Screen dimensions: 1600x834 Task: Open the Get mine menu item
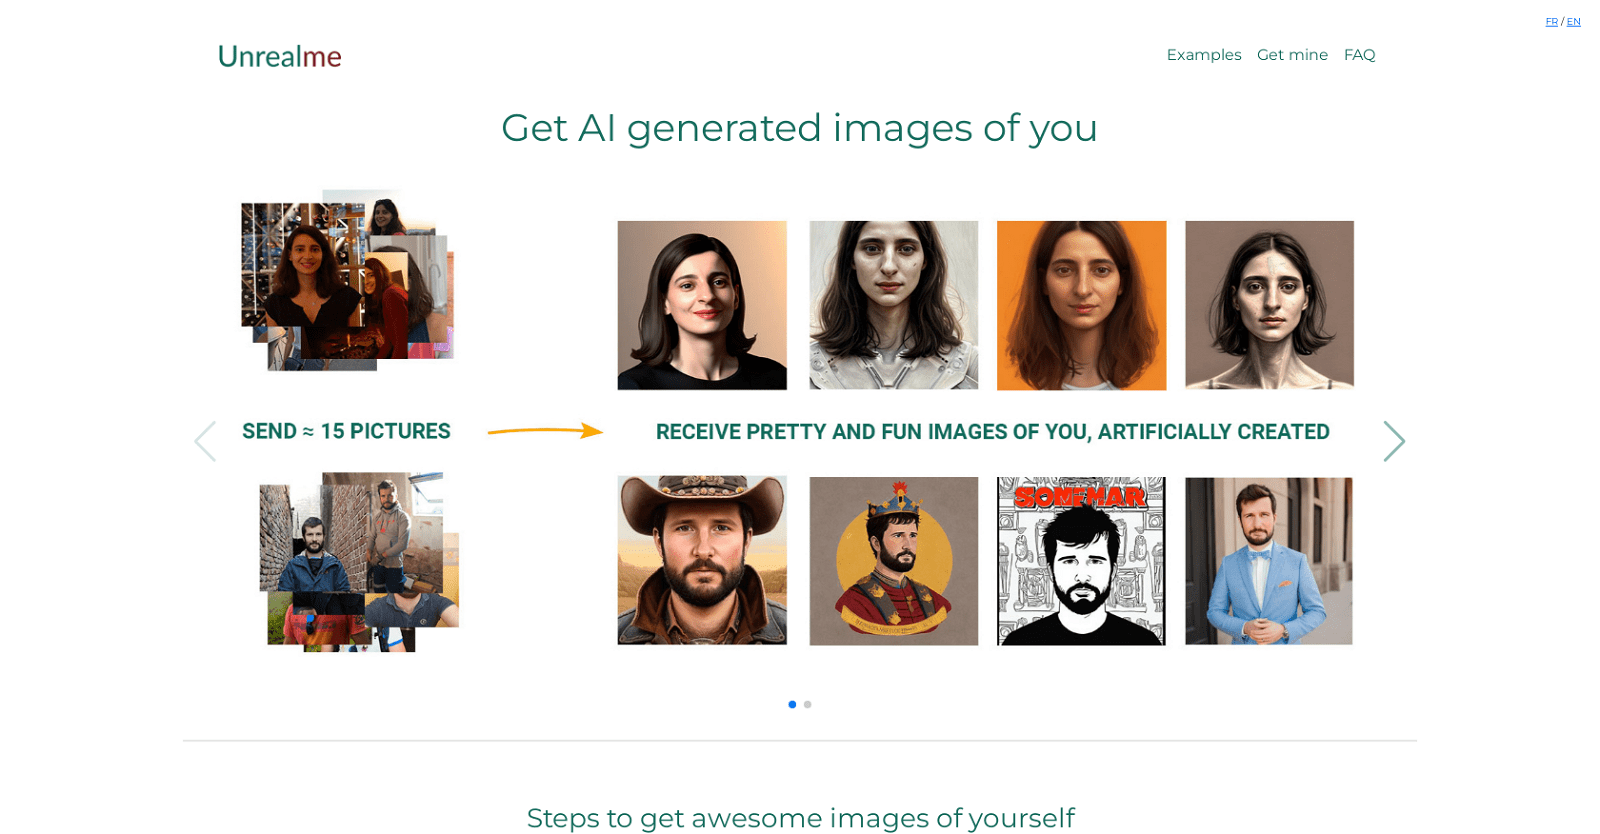tap(1292, 55)
